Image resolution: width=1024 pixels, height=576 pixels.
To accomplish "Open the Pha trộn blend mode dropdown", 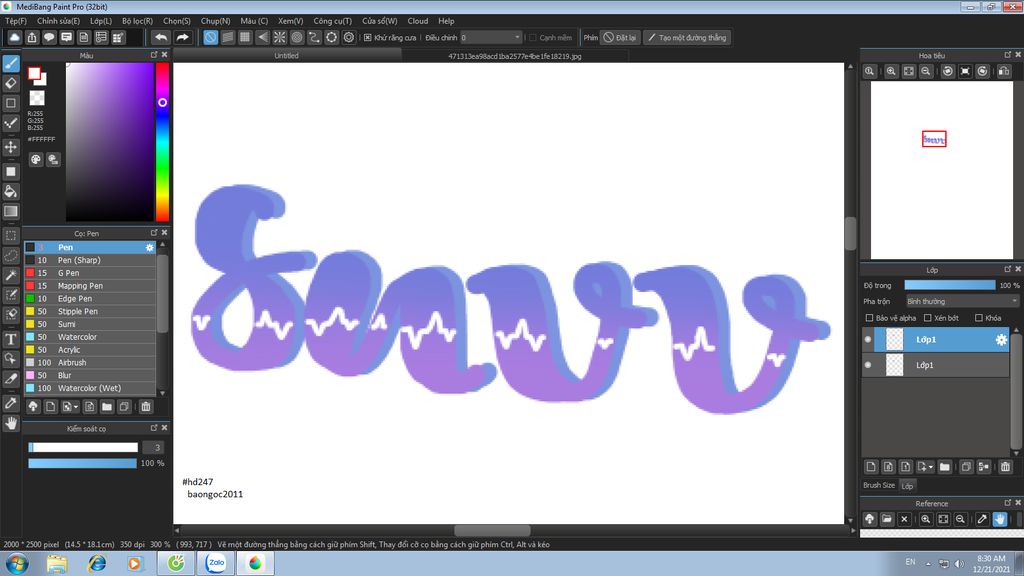I will [x=961, y=301].
